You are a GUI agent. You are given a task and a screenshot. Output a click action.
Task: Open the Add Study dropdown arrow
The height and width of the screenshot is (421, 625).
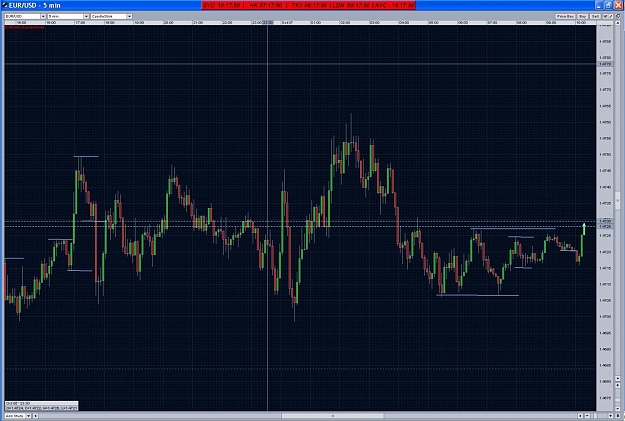pos(29,416)
